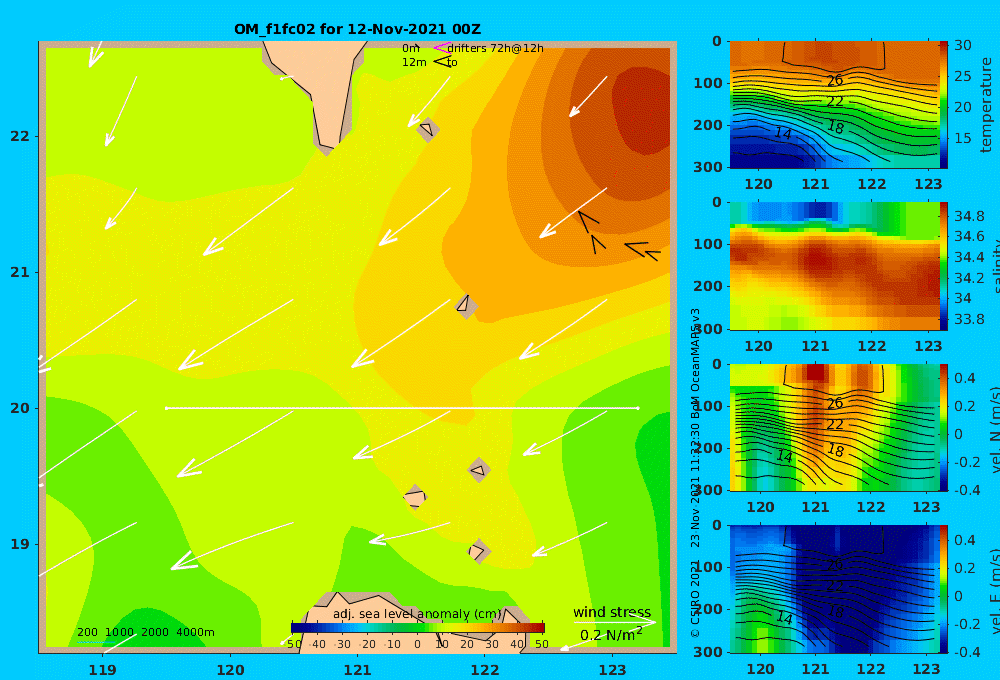Click the '30' tick on temperature color bar
The image size is (1000, 680).
click(x=963, y=45)
